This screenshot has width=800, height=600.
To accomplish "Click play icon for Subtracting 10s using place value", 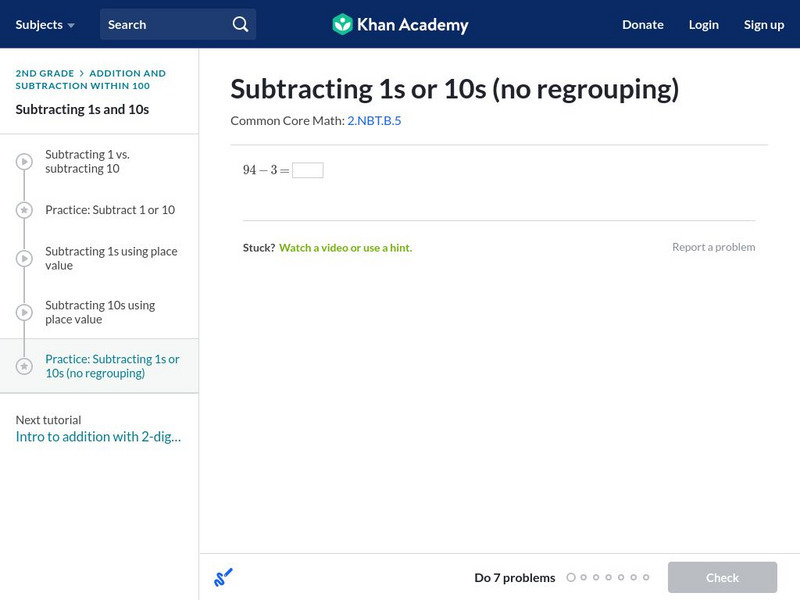I will [24, 313].
